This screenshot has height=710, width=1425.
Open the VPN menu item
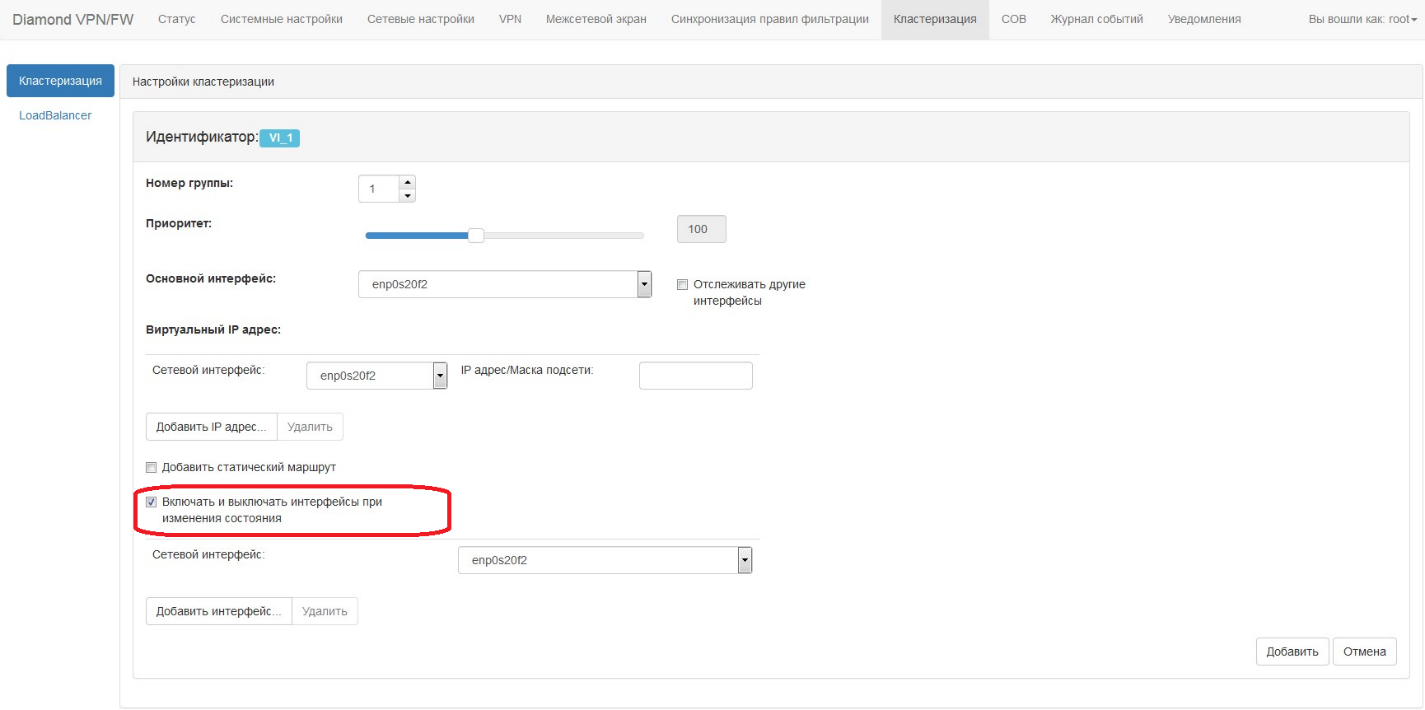click(x=510, y=19)
